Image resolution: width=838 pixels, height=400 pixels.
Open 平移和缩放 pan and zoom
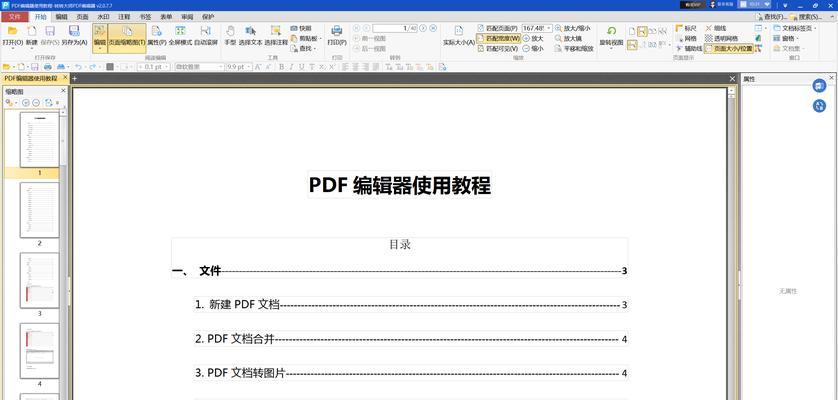click(x=574, y=48)
